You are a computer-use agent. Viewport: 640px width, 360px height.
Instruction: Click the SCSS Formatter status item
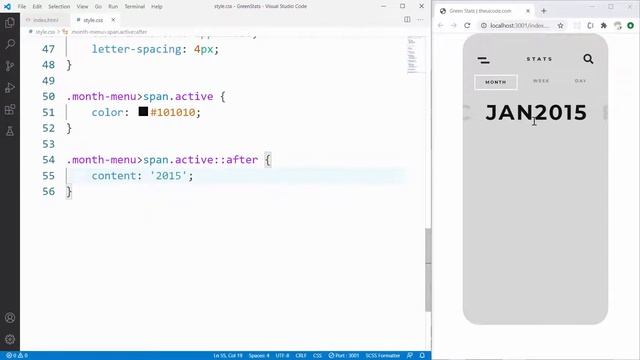click(383, 356)
